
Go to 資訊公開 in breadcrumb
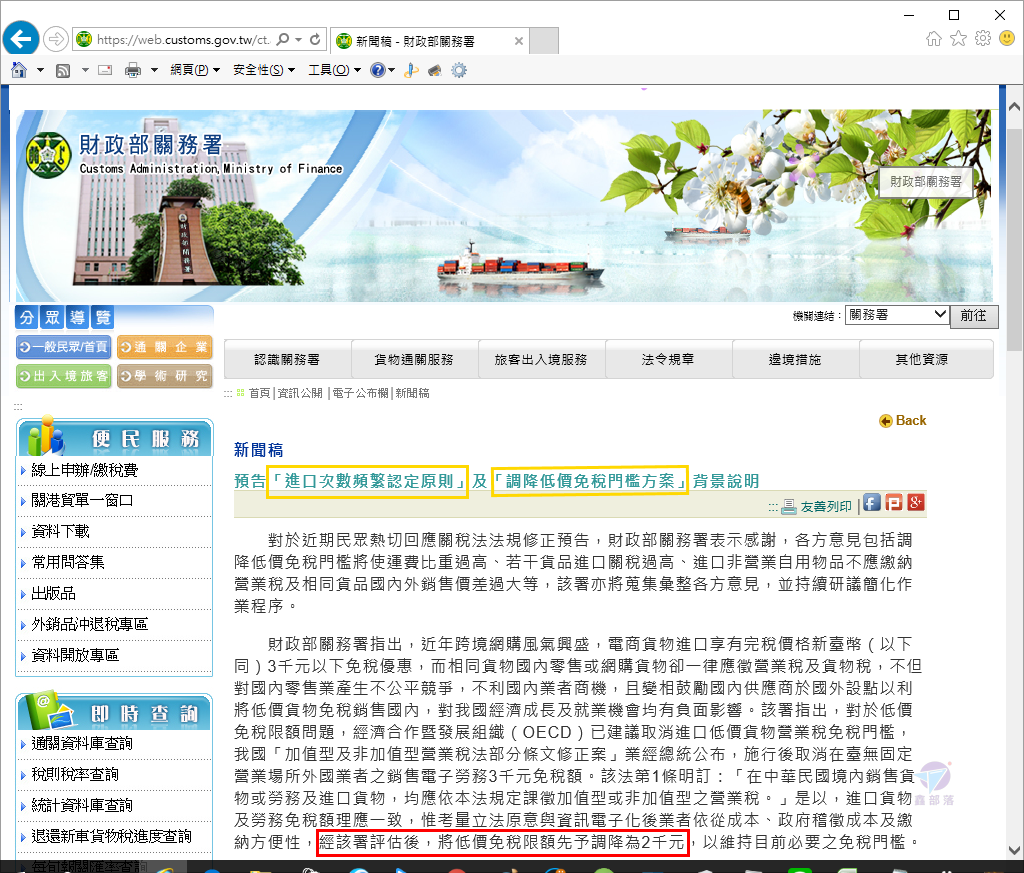[300, 393]
